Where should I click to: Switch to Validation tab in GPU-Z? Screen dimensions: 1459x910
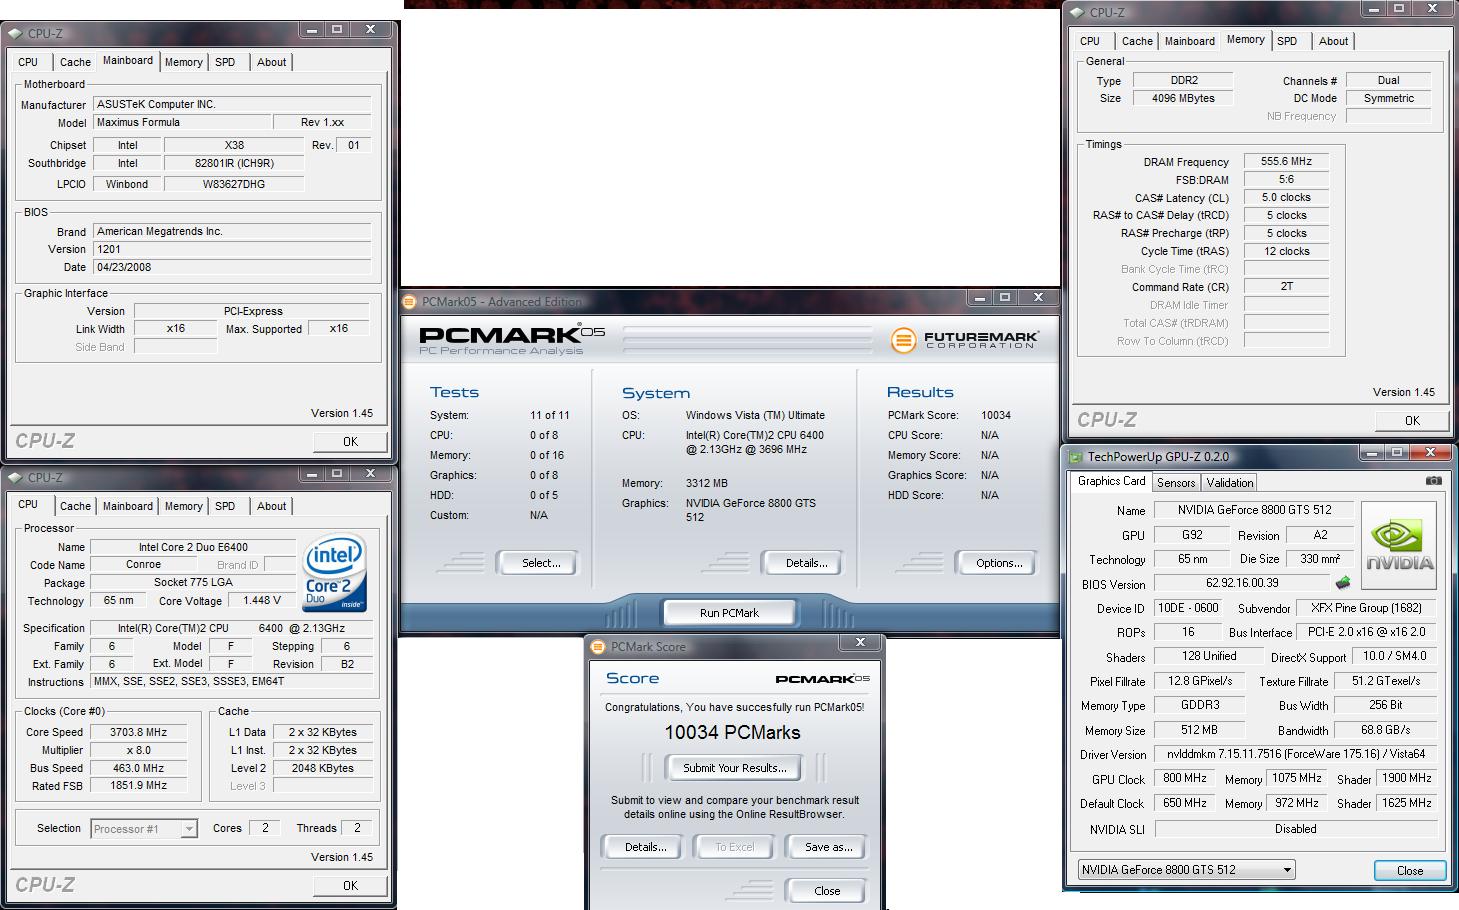tap(1230, 482)
